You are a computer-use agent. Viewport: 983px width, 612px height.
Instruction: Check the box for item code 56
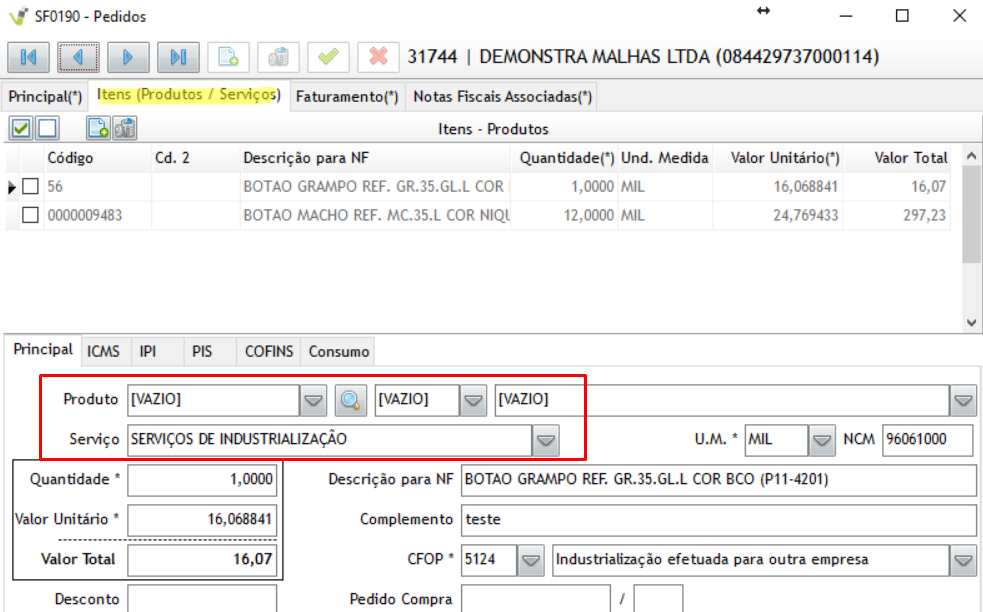tap(31, 187)
